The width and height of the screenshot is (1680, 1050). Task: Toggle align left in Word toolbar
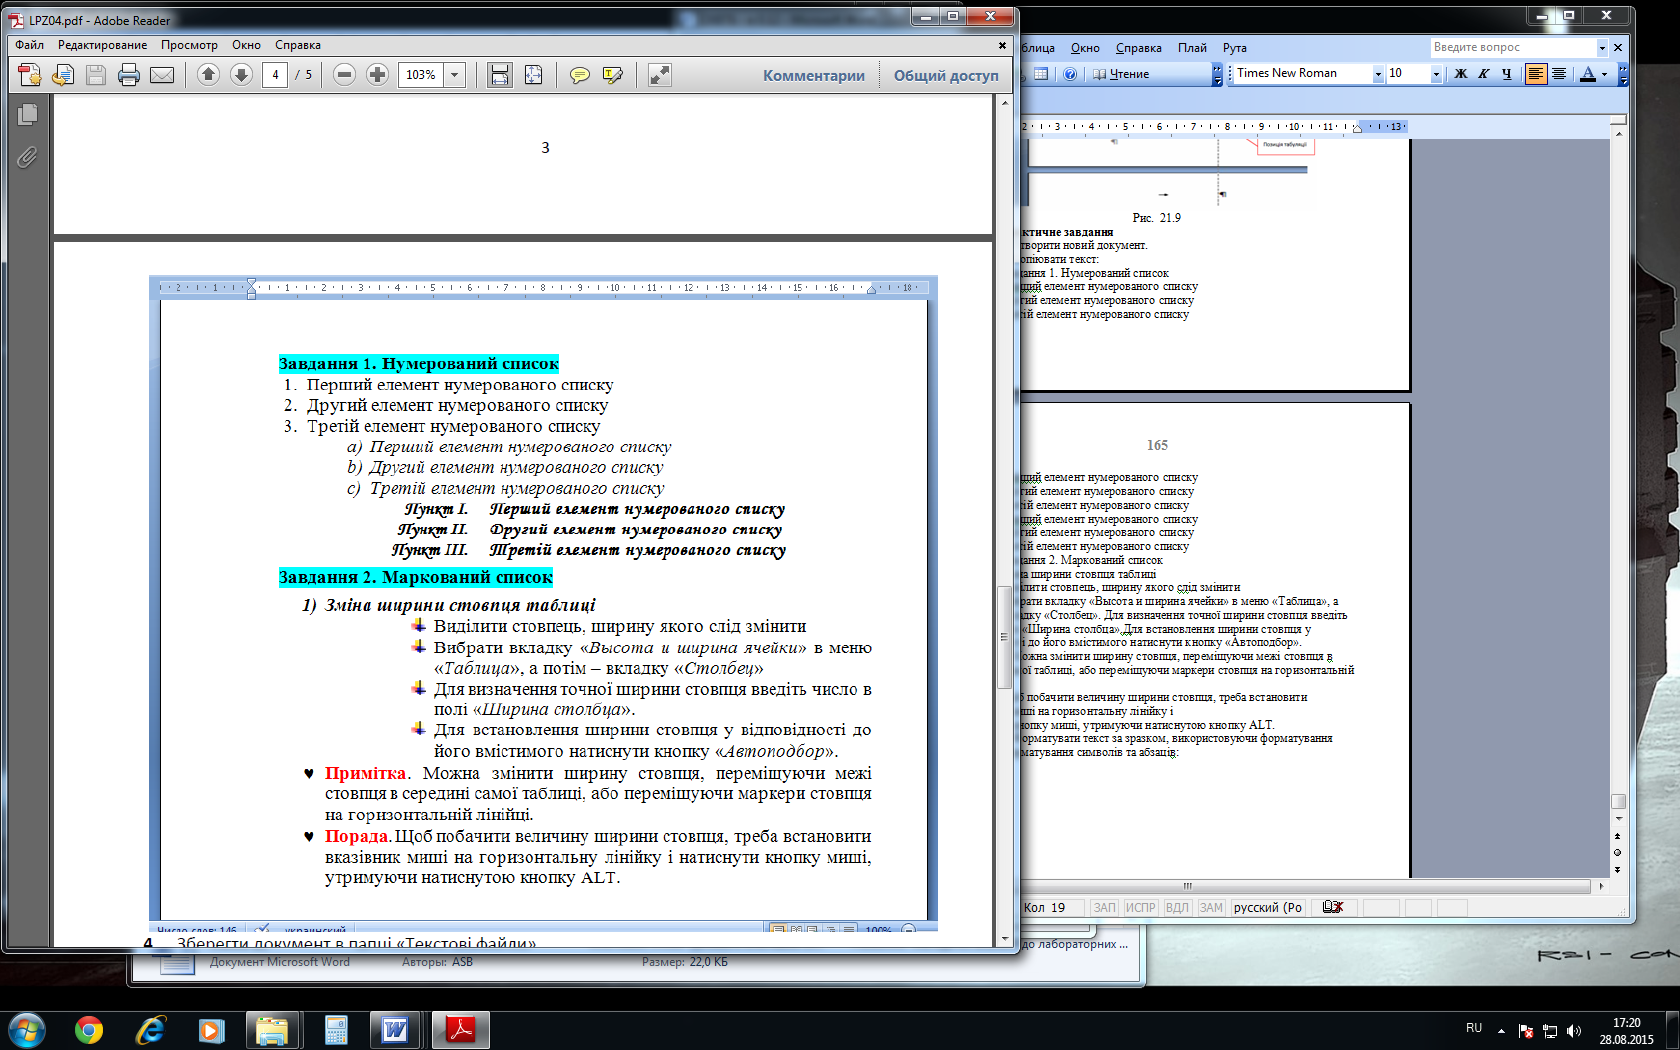click(x=1536, y=74)
